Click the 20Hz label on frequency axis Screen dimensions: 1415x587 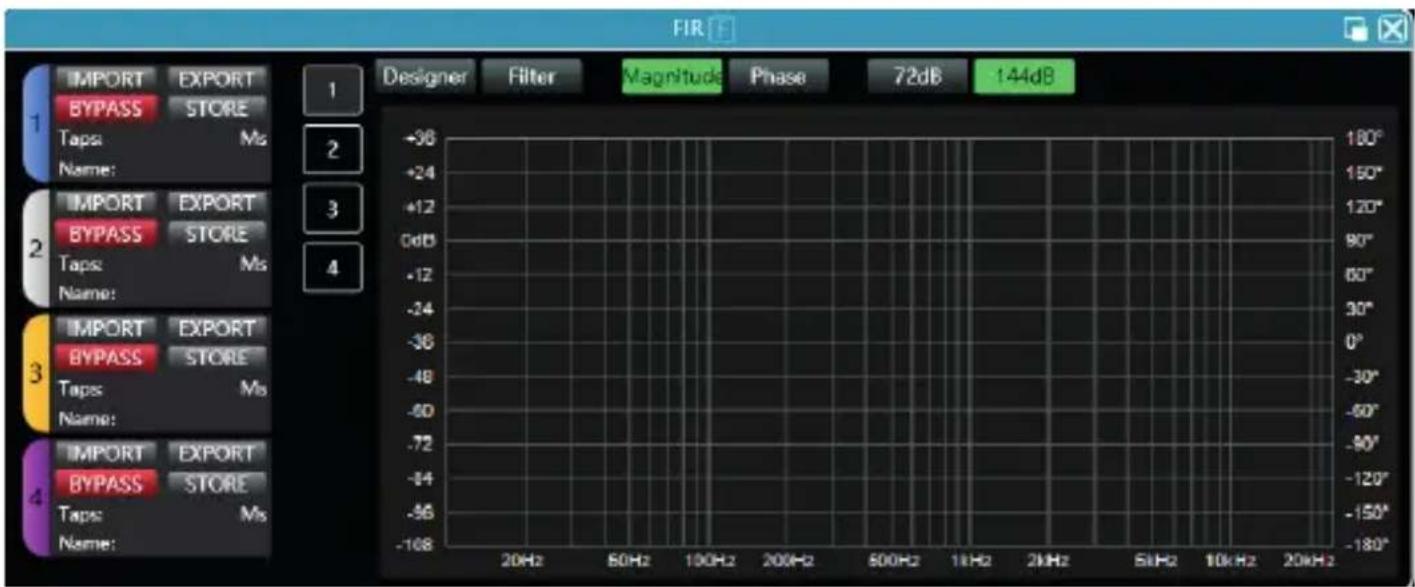point(520,560)
